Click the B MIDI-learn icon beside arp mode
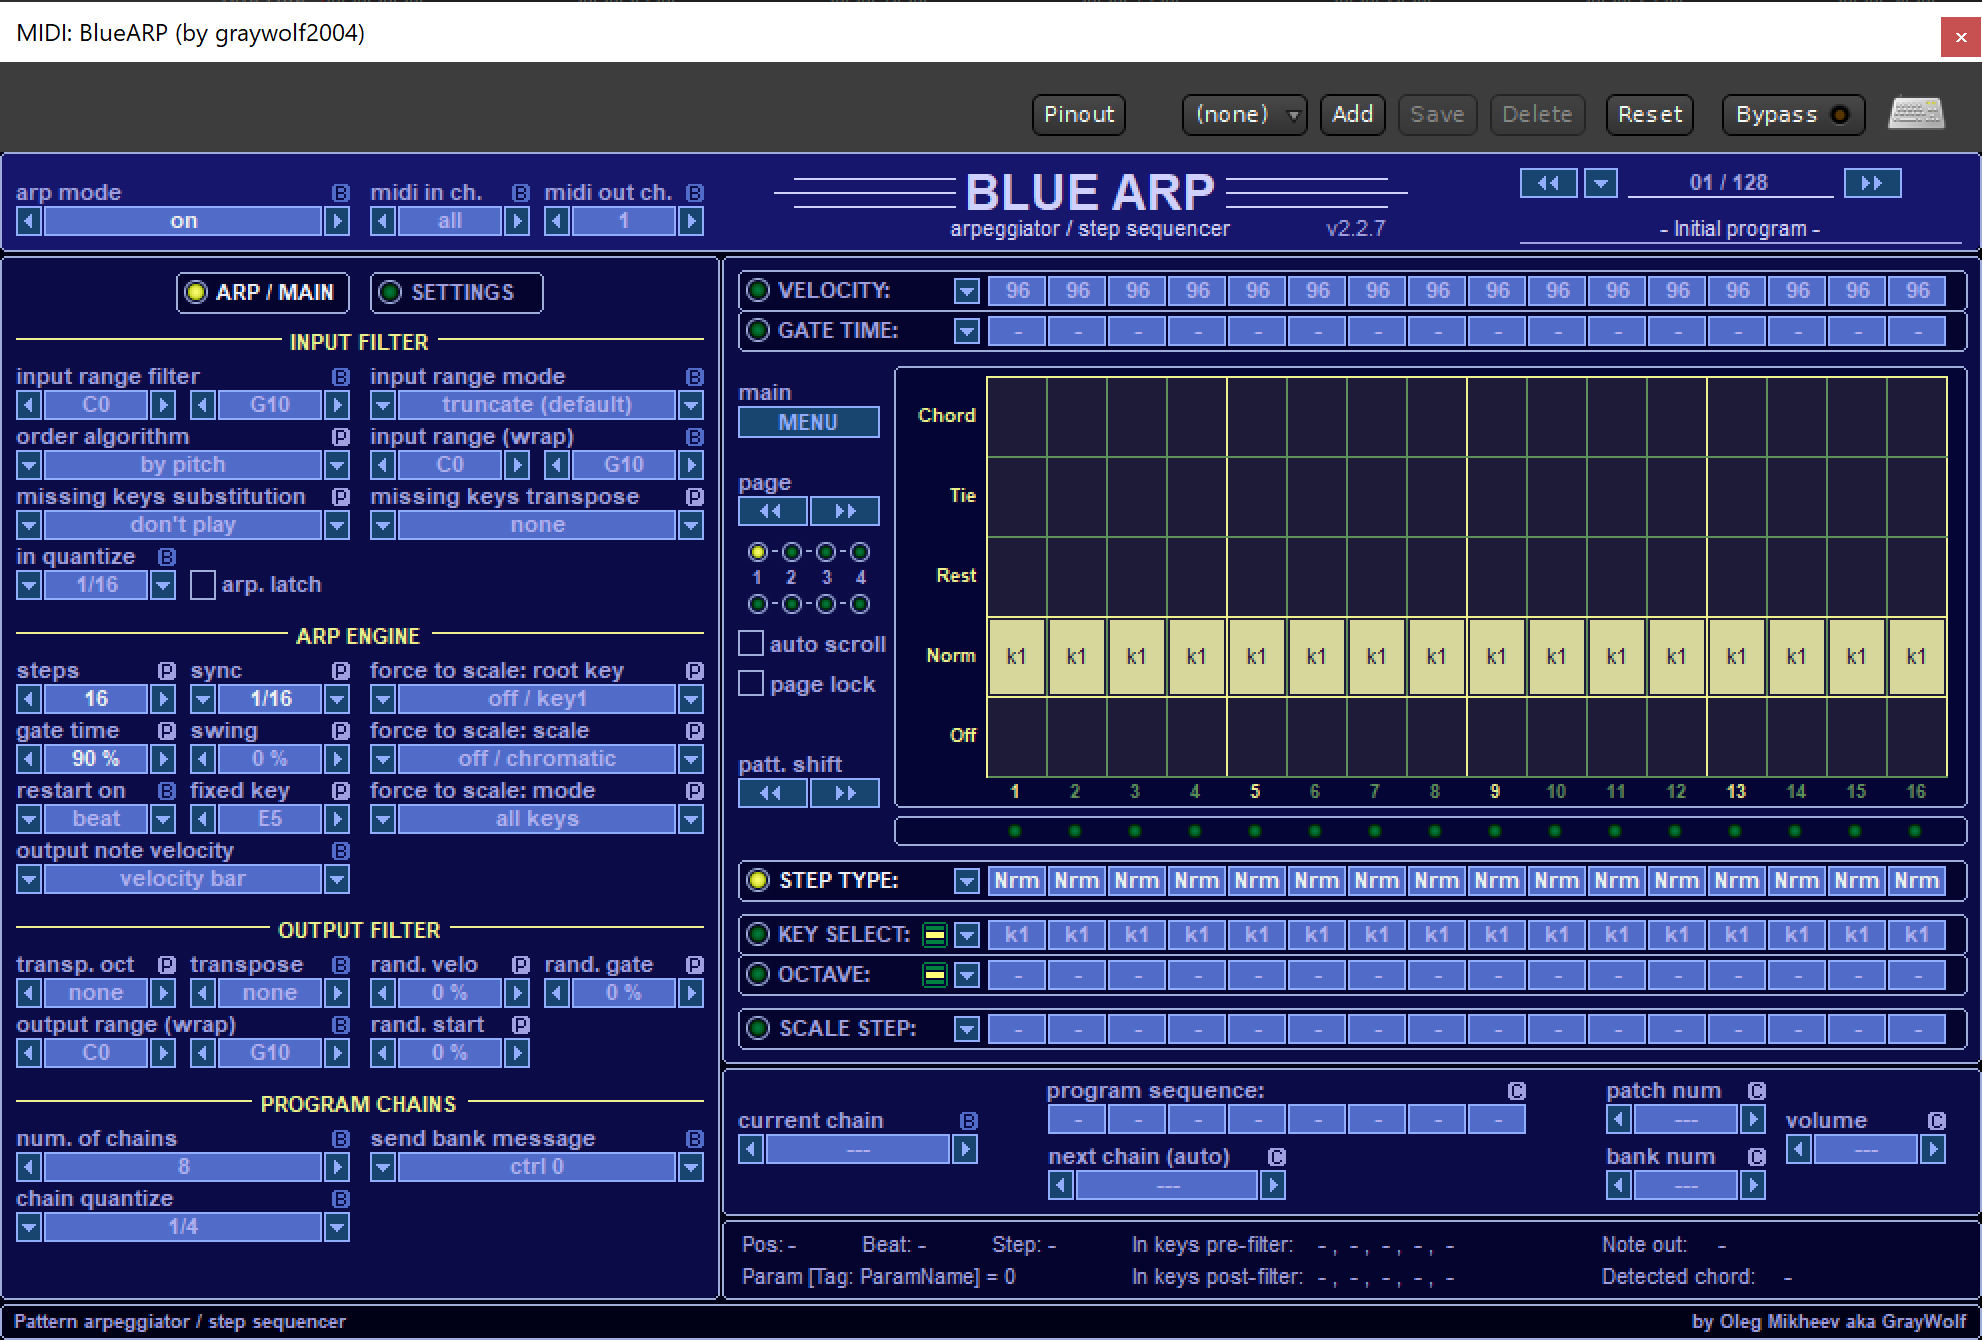The width and height of the screenshot is (1982, 1340). [339, 192]
